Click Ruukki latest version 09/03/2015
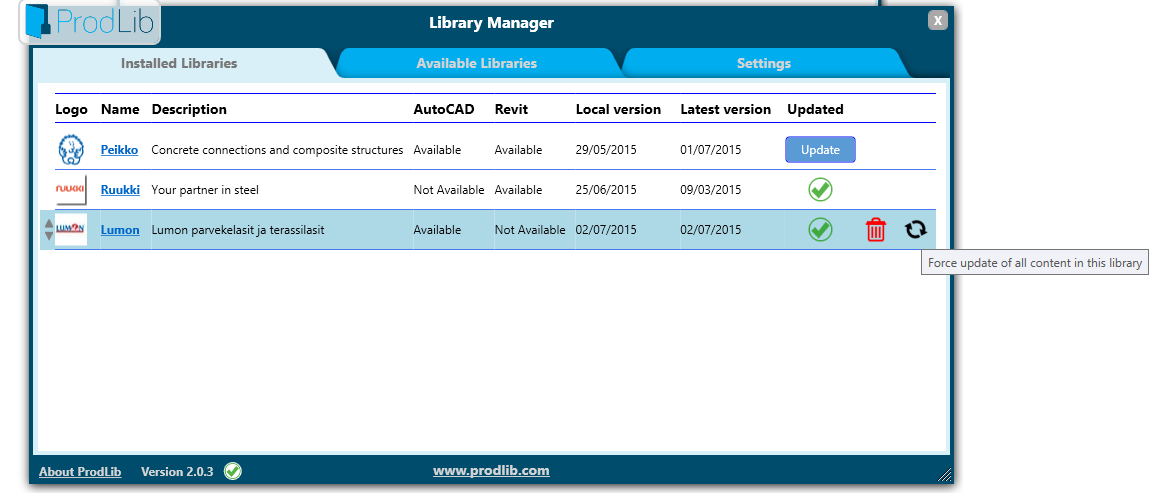Viewport: 1156px width, 502px height. (711, 190)
